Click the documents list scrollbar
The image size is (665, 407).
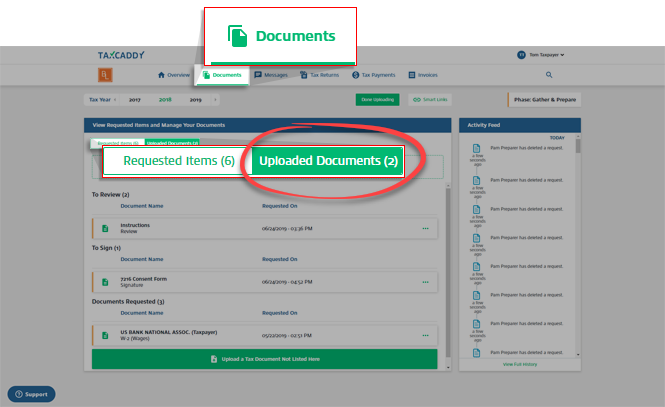(448, 271)
